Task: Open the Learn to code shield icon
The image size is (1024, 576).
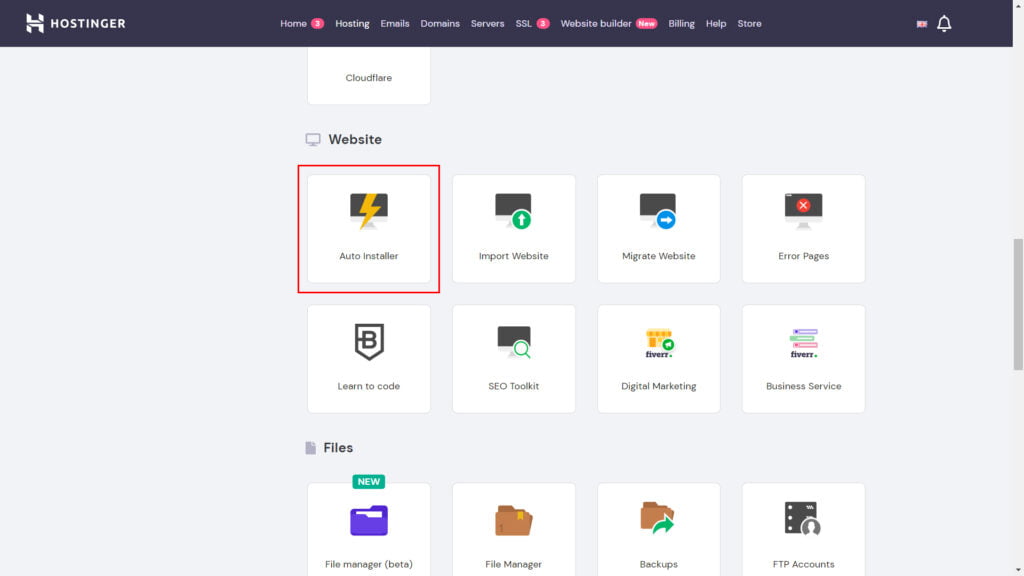Action: [369, 341]
